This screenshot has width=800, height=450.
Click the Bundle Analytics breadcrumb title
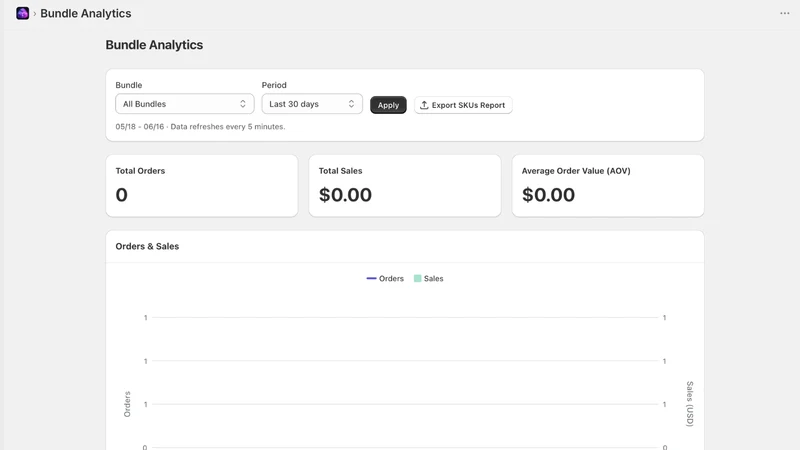(x=86, y=13)
